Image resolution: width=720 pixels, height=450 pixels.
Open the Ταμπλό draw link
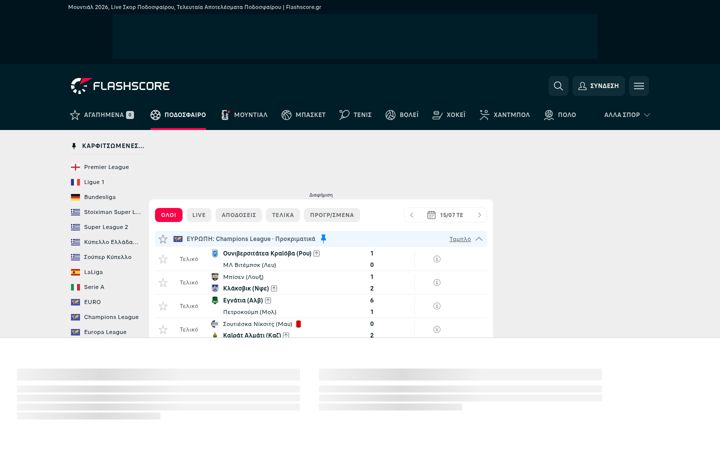[x=460, y=239]
